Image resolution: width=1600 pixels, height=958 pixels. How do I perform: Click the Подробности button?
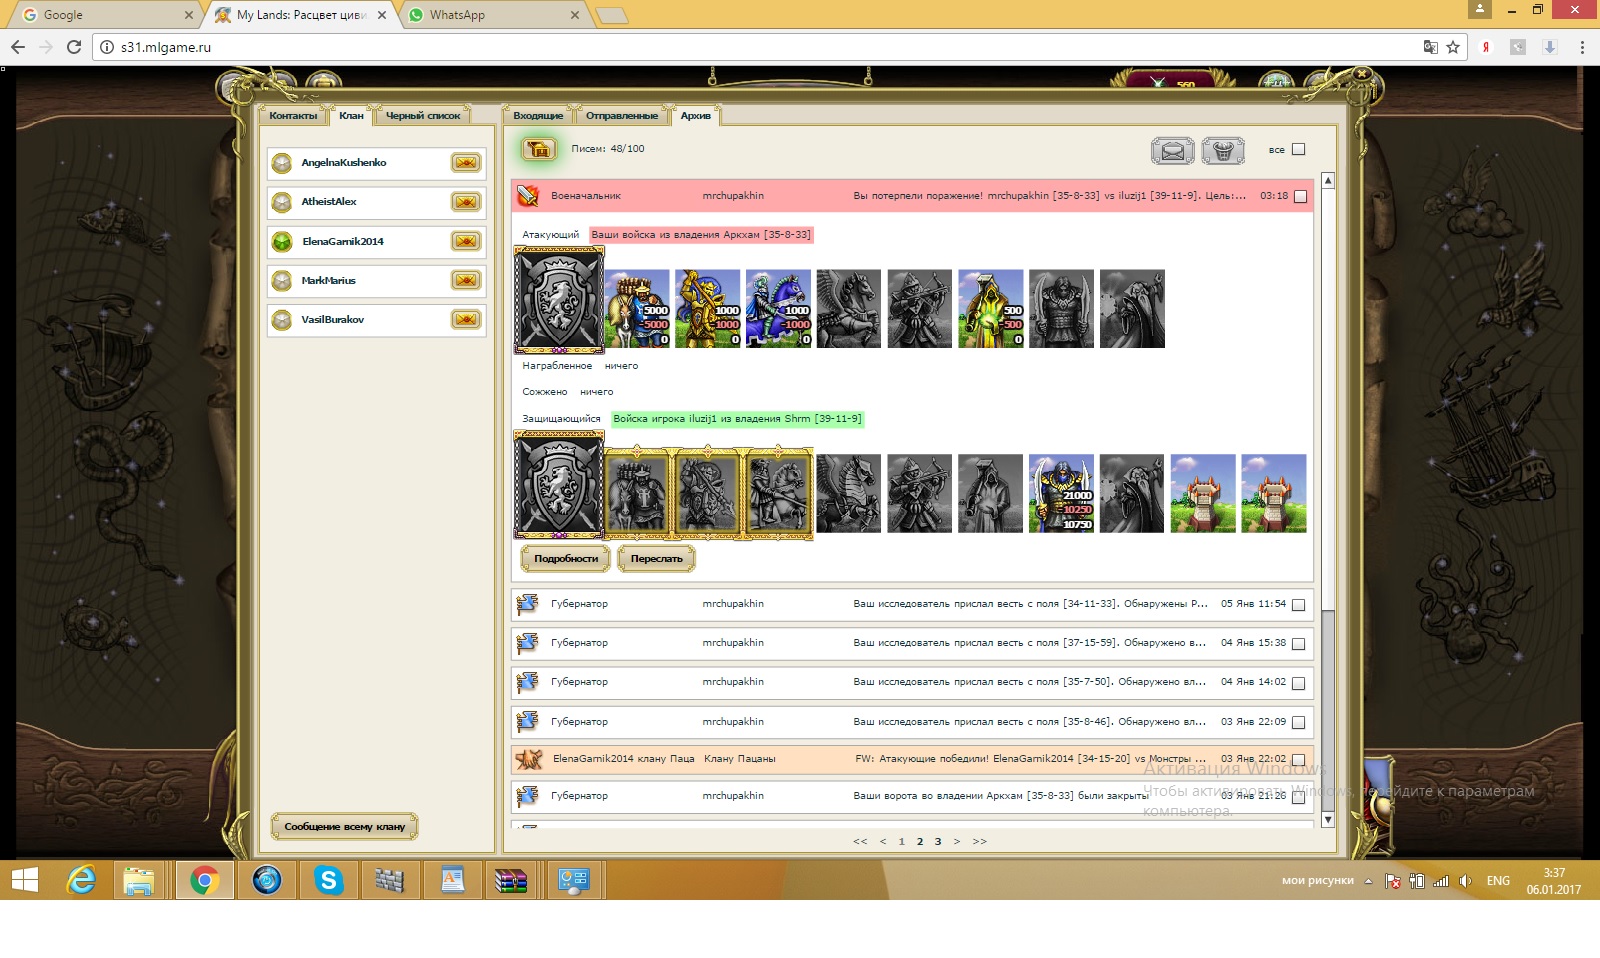point(566,559)
